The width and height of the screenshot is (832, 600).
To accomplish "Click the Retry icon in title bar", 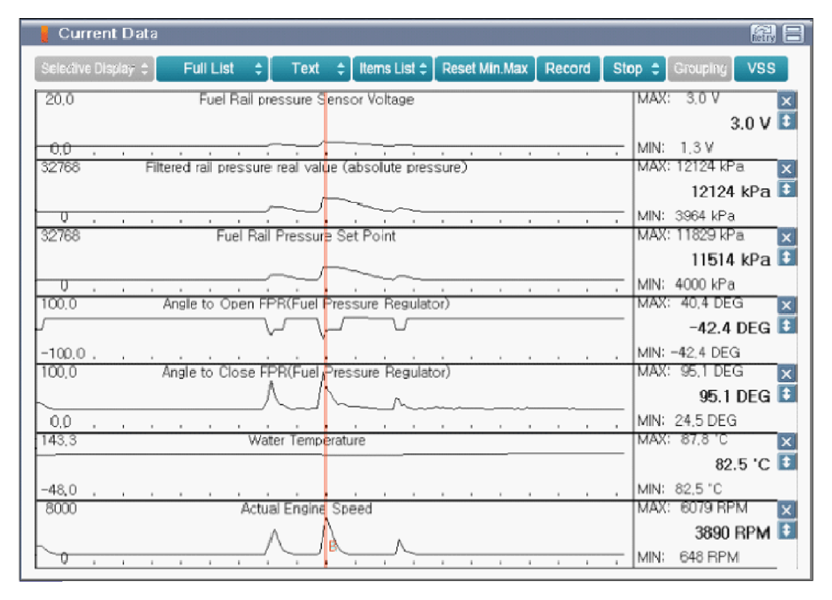I will 763,34.
